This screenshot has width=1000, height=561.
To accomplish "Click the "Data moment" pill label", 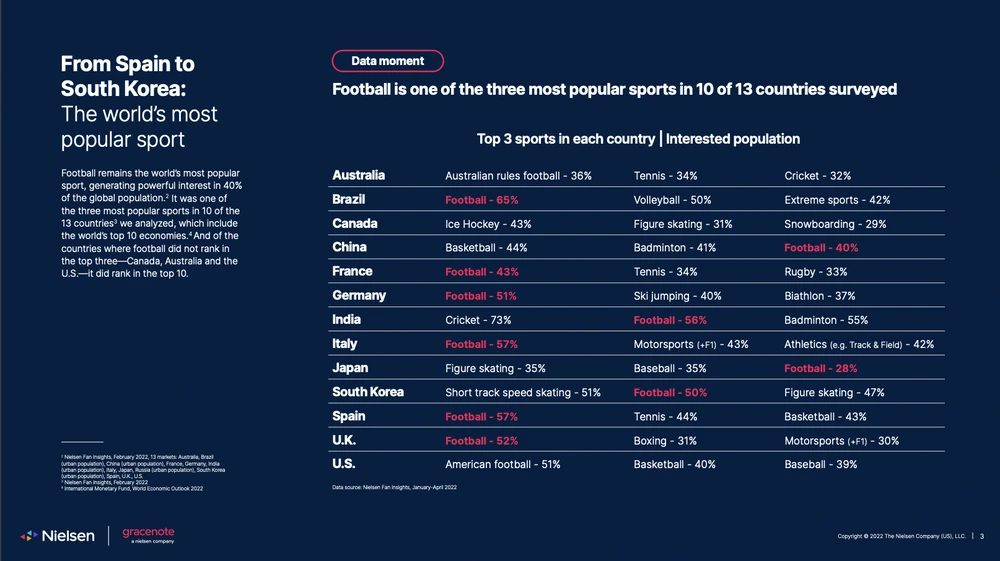I will [x=387, y=61].
